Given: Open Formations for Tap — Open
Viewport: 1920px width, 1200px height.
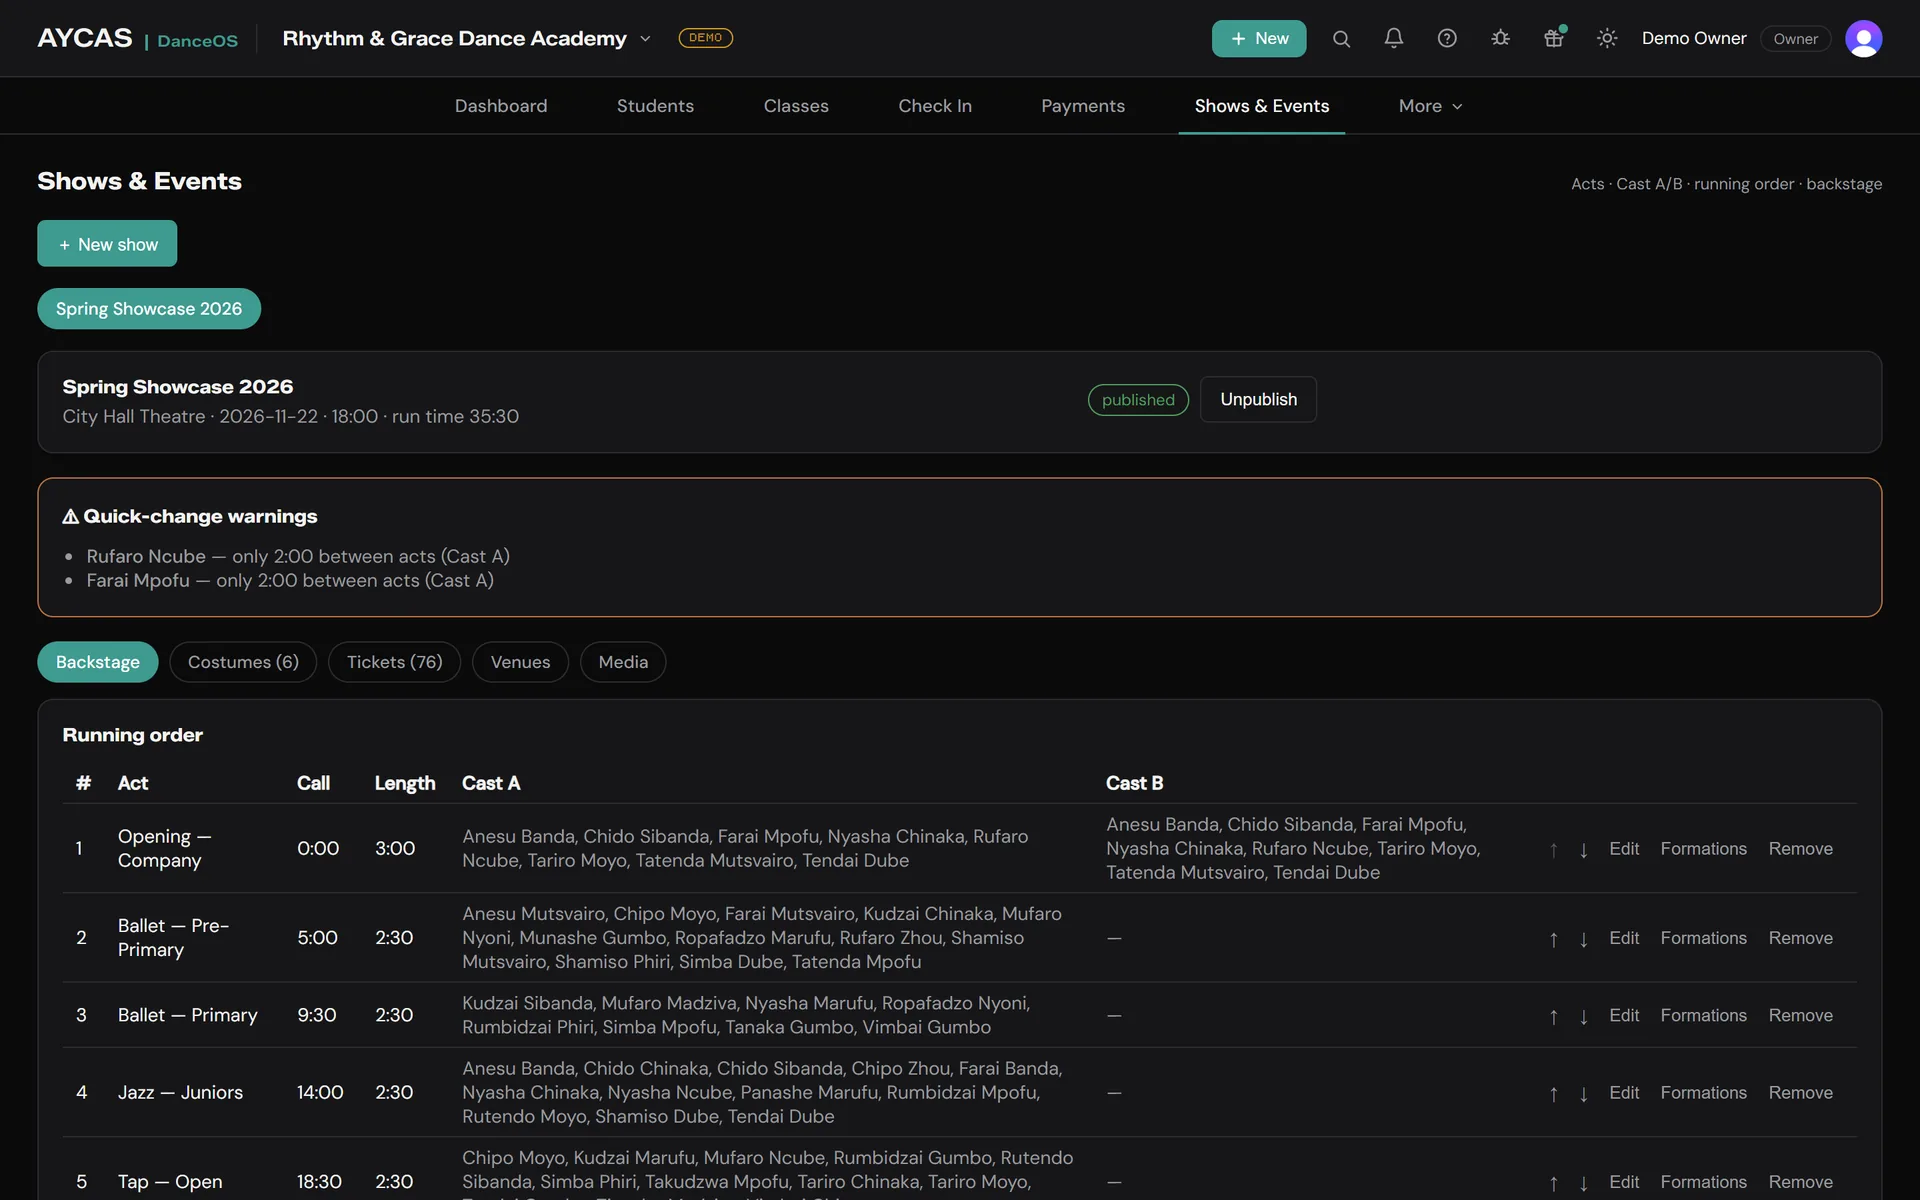Looking at the screenshot, I should tap(1703, 1182).
